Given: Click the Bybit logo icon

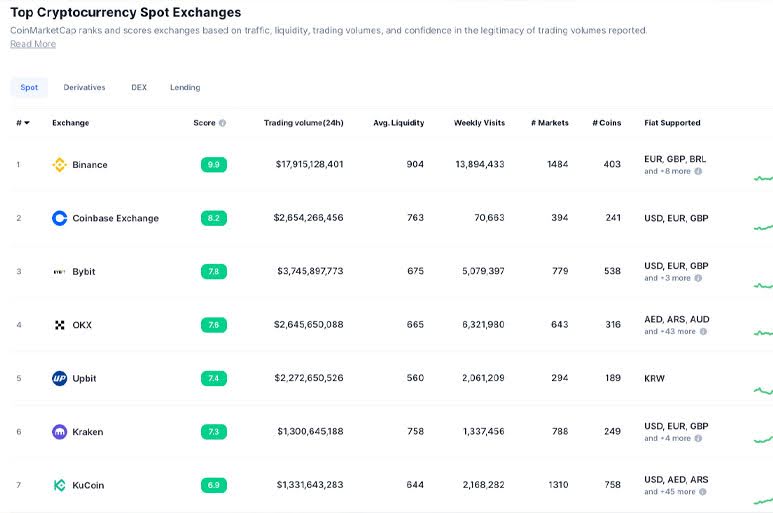Looking at the screenshot, I should tap(59, 272).
